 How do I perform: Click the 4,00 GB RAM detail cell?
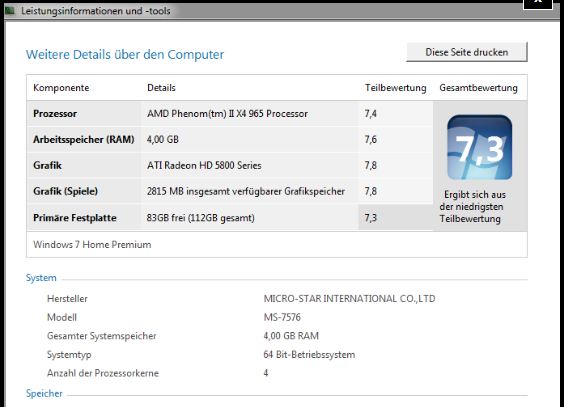click(163, 140)
